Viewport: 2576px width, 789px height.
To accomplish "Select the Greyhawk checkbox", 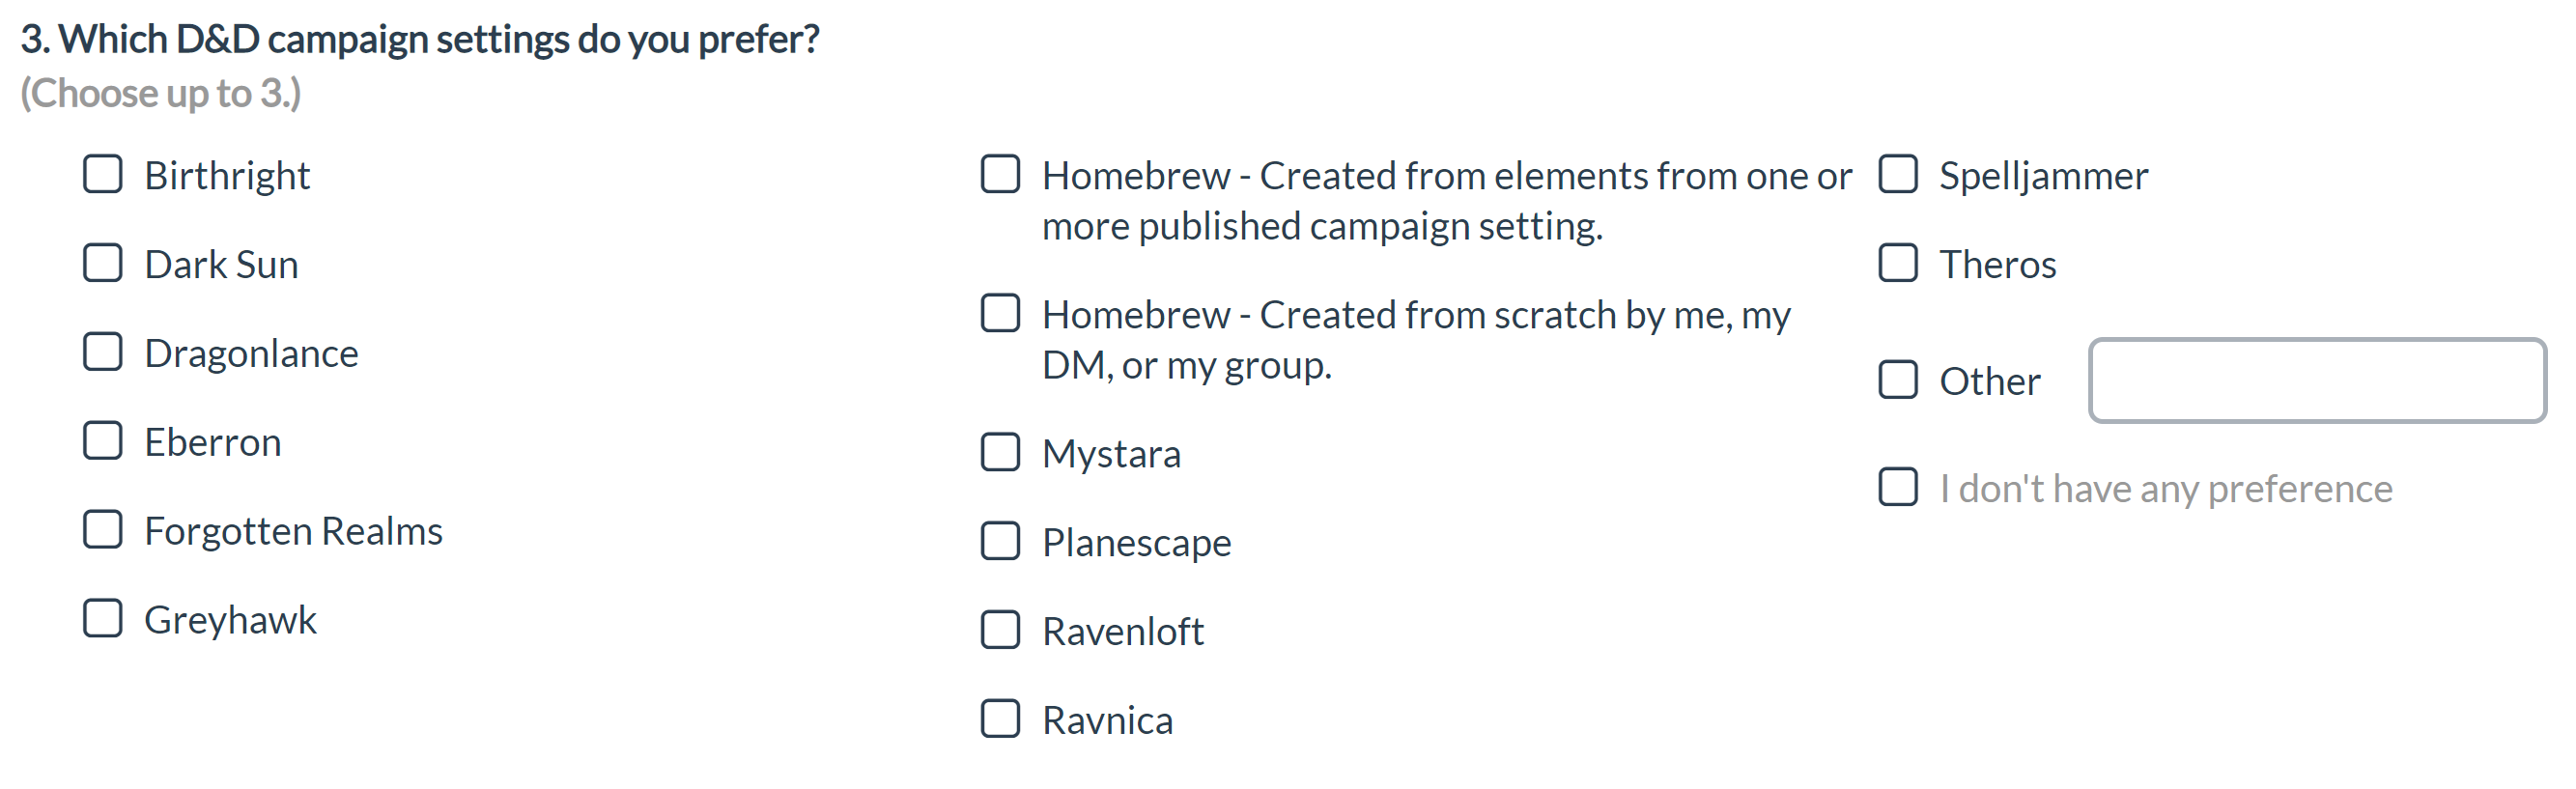I will (x=103, y=619).
